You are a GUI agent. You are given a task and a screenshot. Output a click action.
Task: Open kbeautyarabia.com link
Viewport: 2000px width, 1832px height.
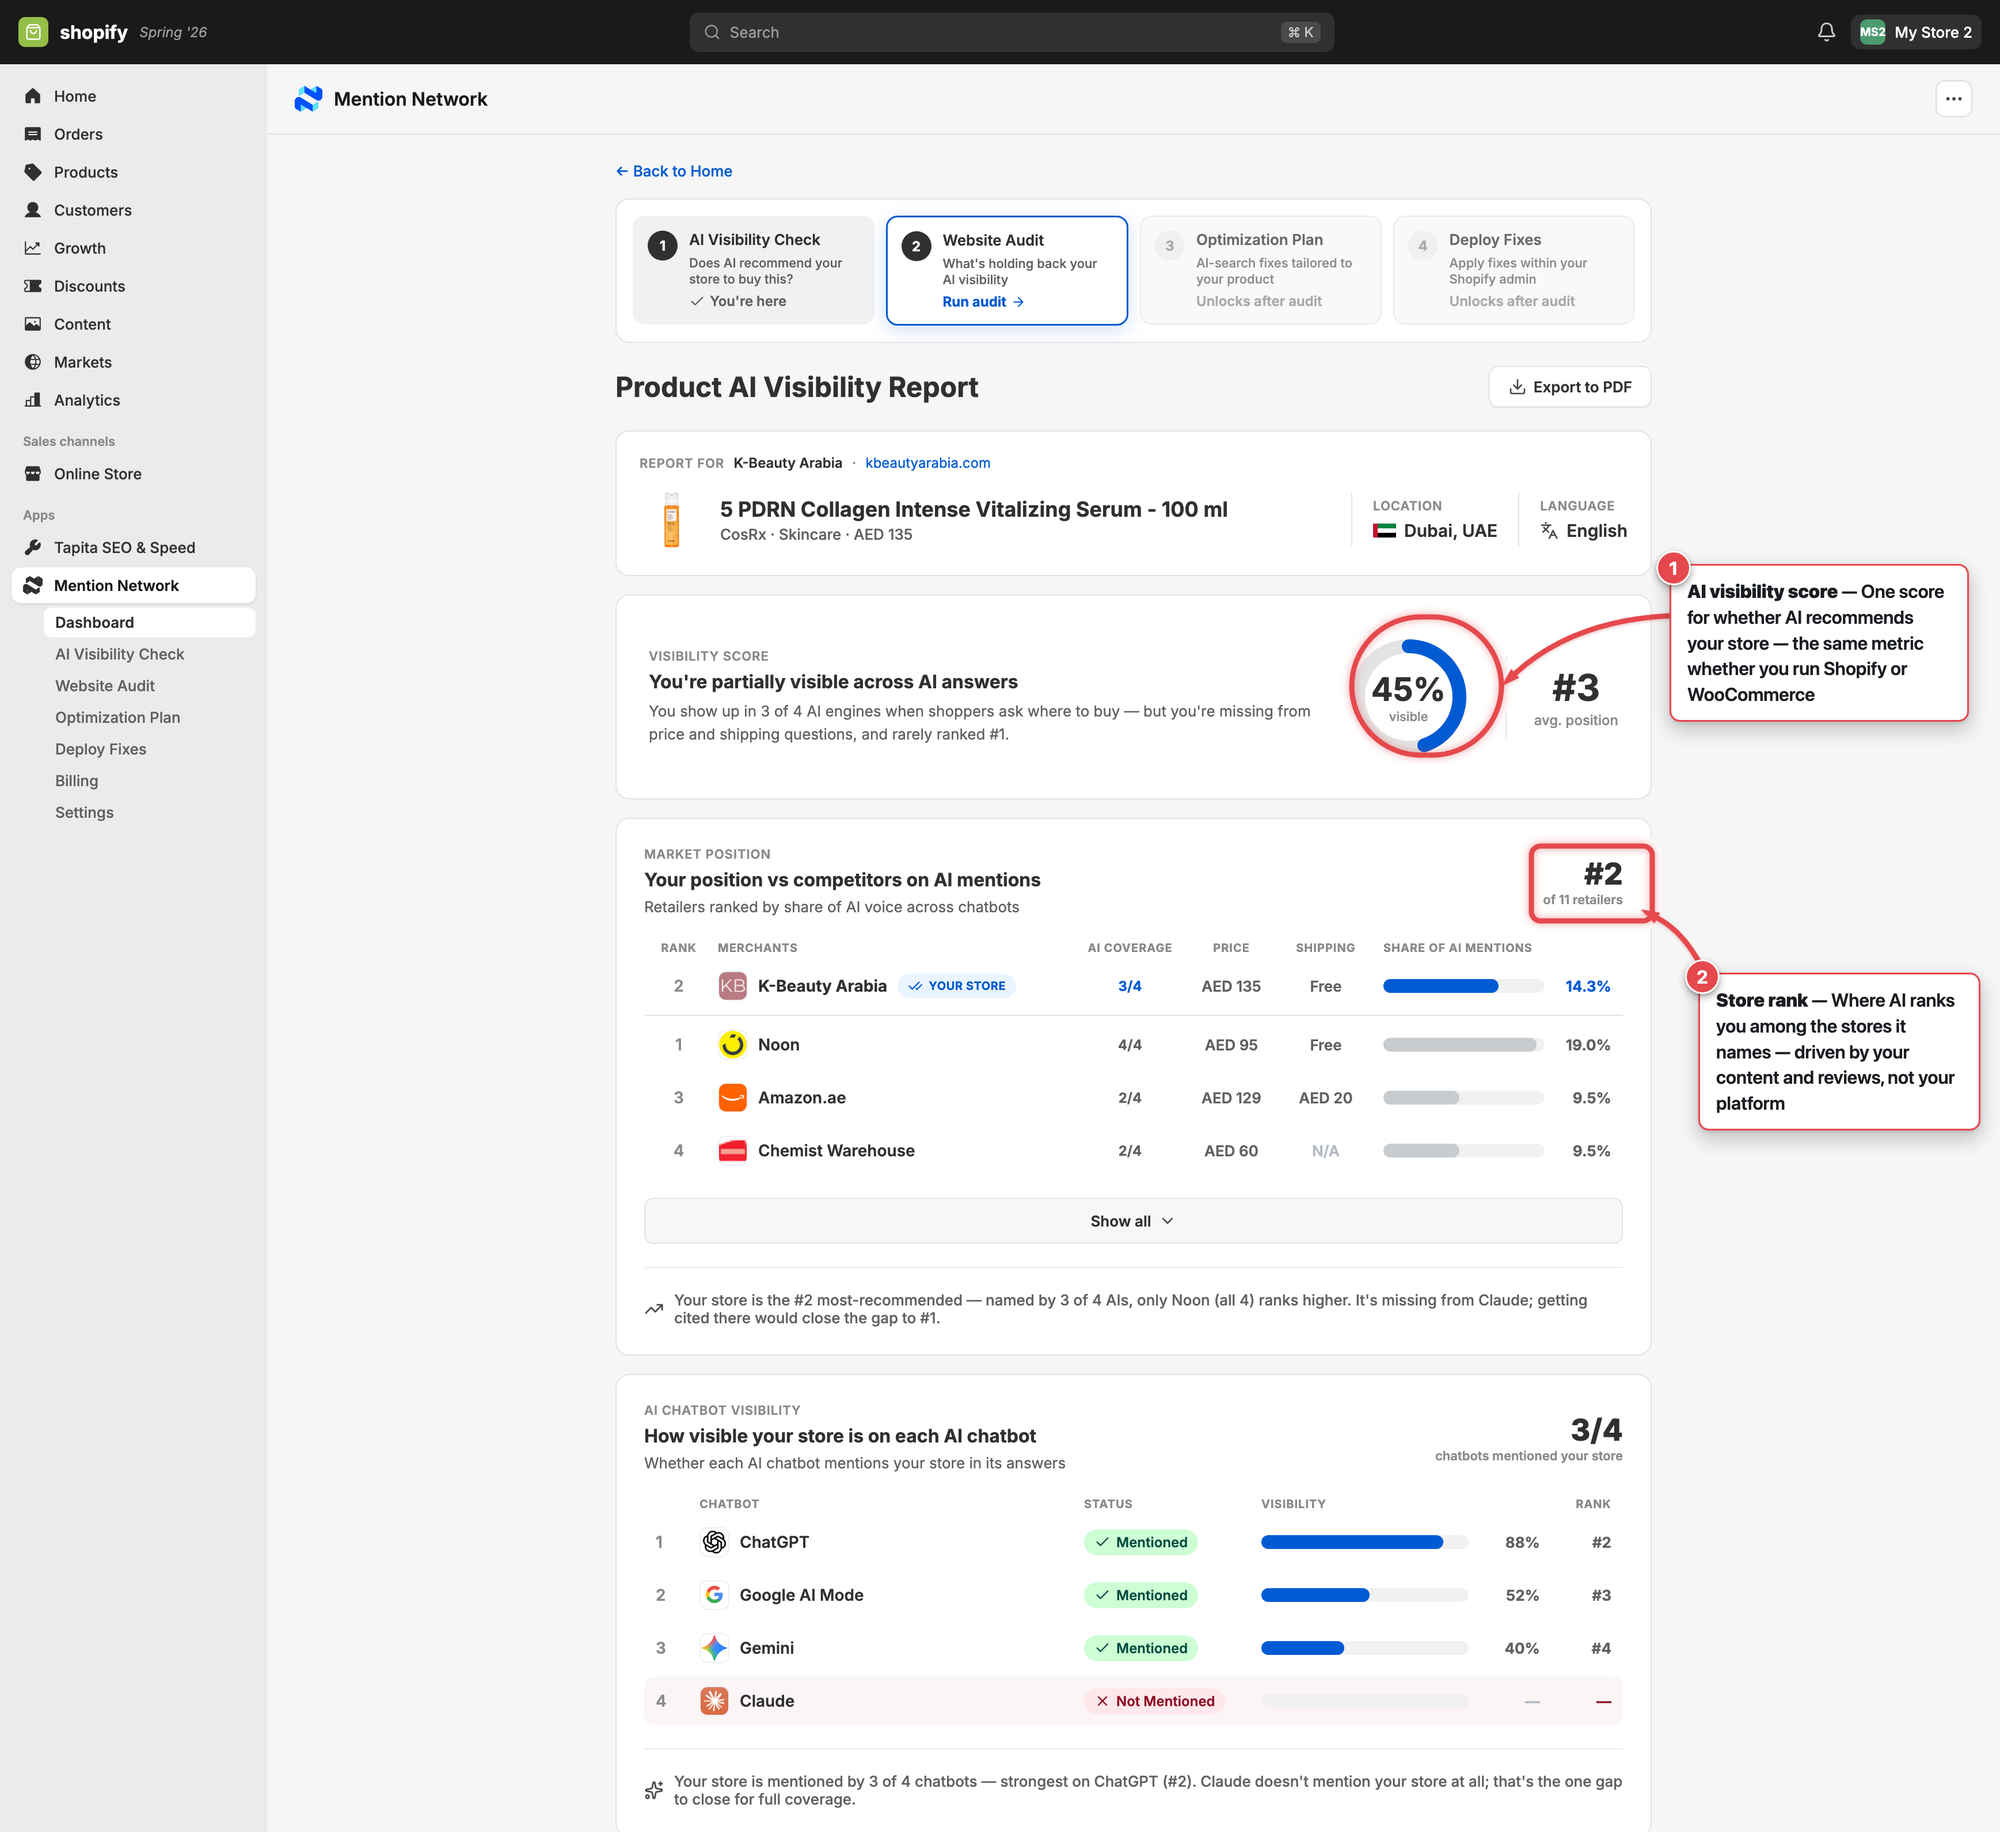(x=927, y=463)
